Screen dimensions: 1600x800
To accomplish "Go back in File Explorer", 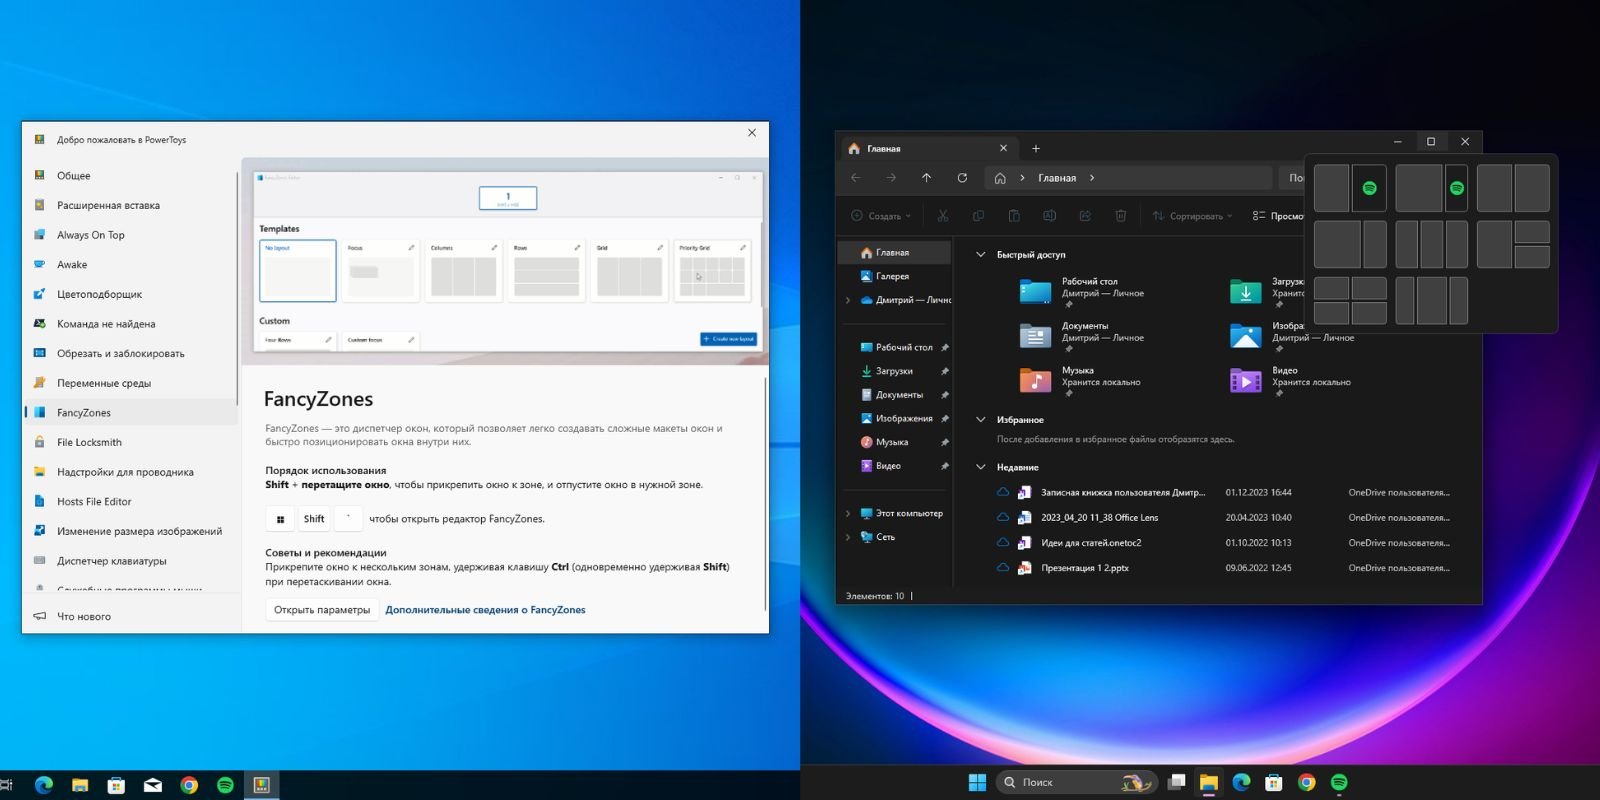I will [x=855, y=178].
